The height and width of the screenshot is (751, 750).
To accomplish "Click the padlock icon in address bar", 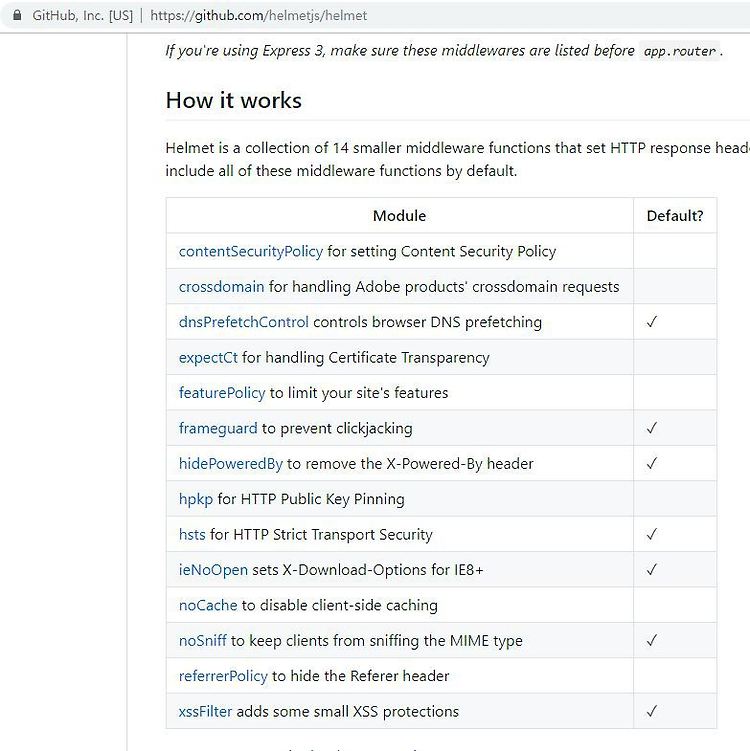I will tap(17, 15).
